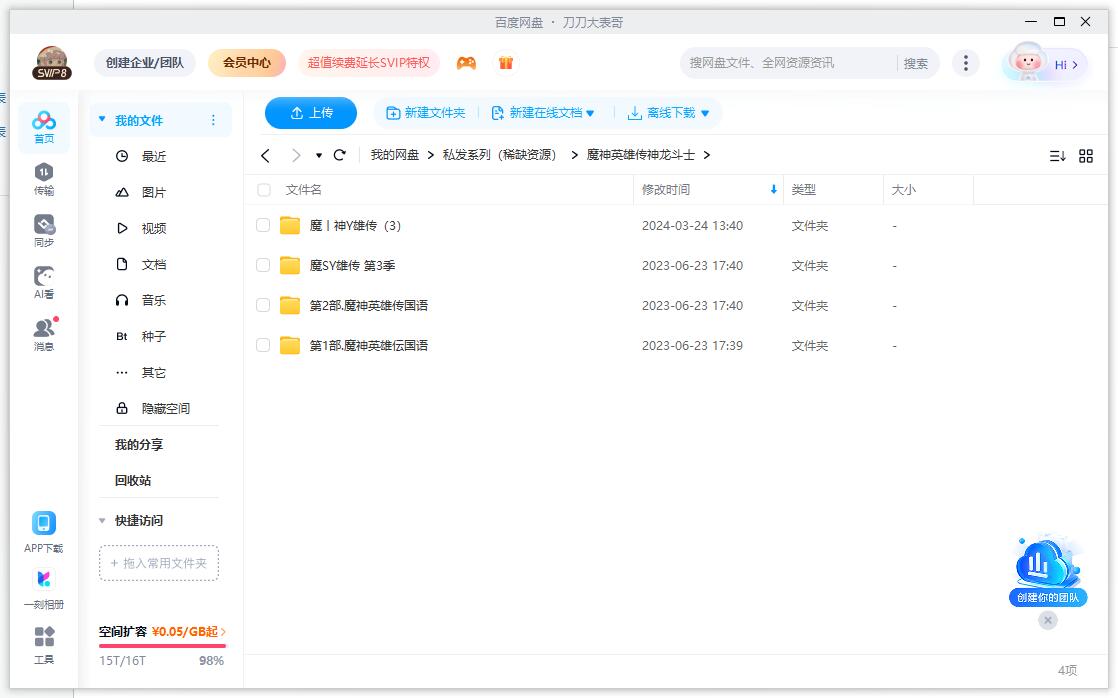Click the 创建你的团队 cloud icon
Screen dimensions: 1118x698
pyautogui.click(x=1047, y=569)
